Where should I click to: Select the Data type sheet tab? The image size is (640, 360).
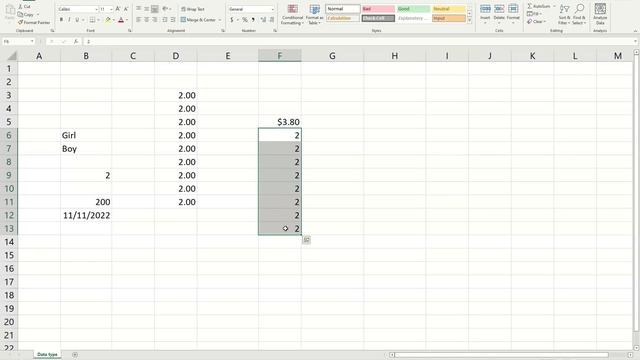(x=47, y=354)
